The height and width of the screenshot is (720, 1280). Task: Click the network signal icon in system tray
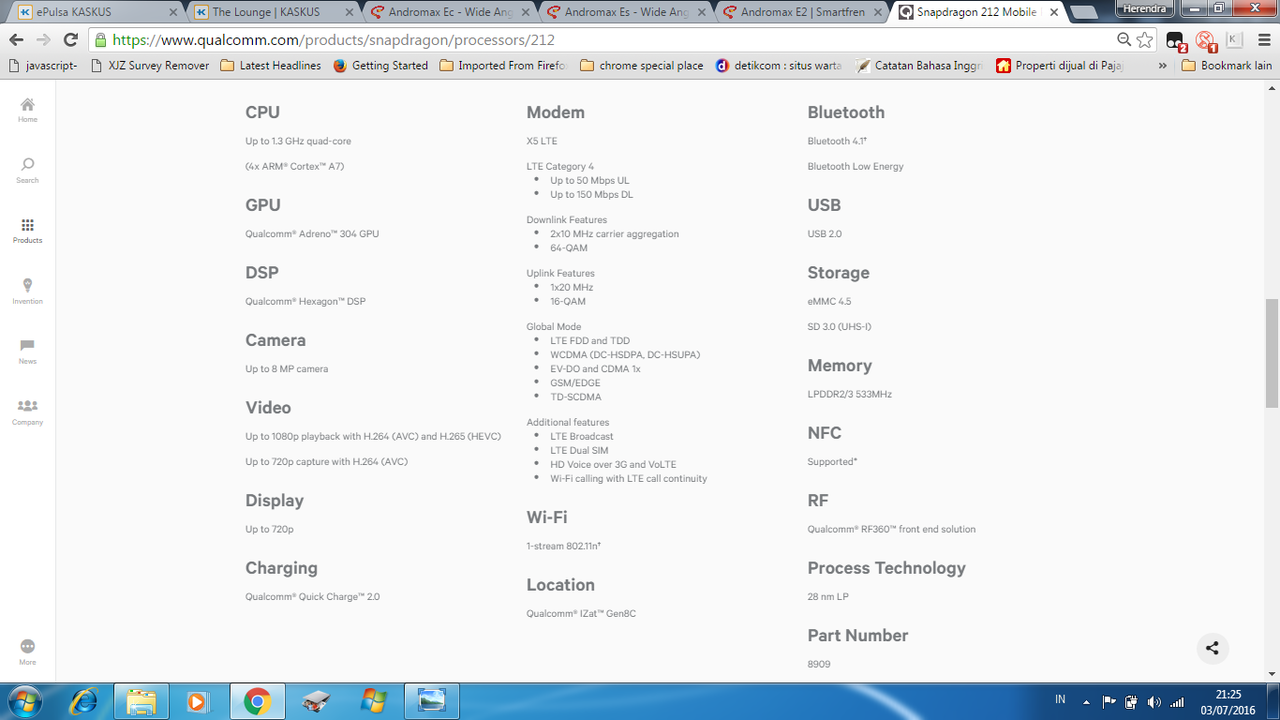pos(1177,702)
